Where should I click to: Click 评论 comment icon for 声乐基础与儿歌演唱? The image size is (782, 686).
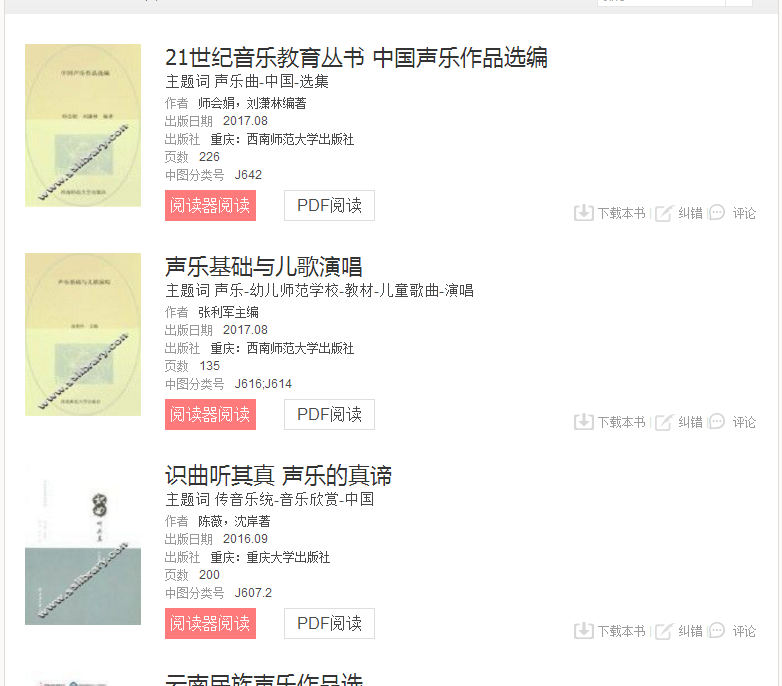717,421
